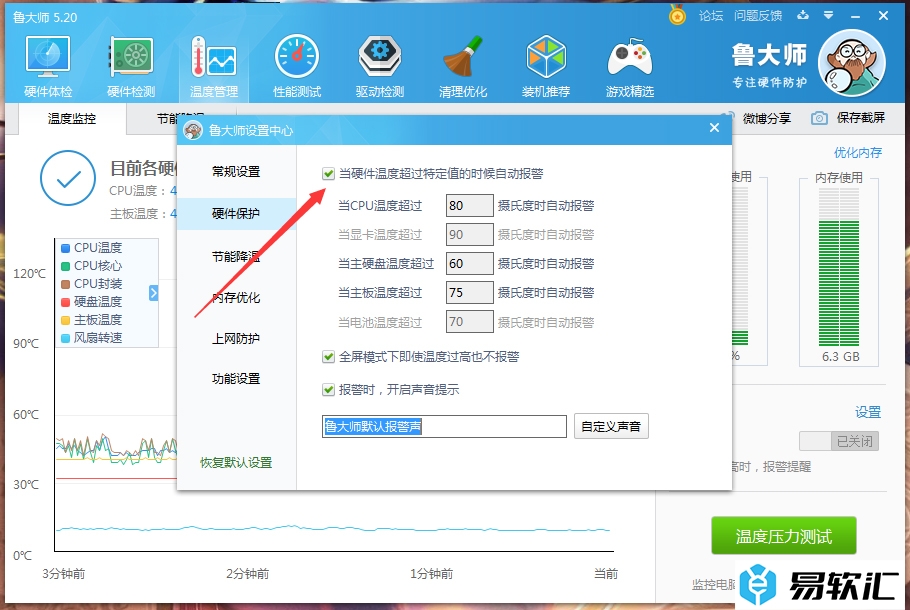Click the gold medal icon in title bar
The width and height of the screenshot is (910, 610).
677,15
